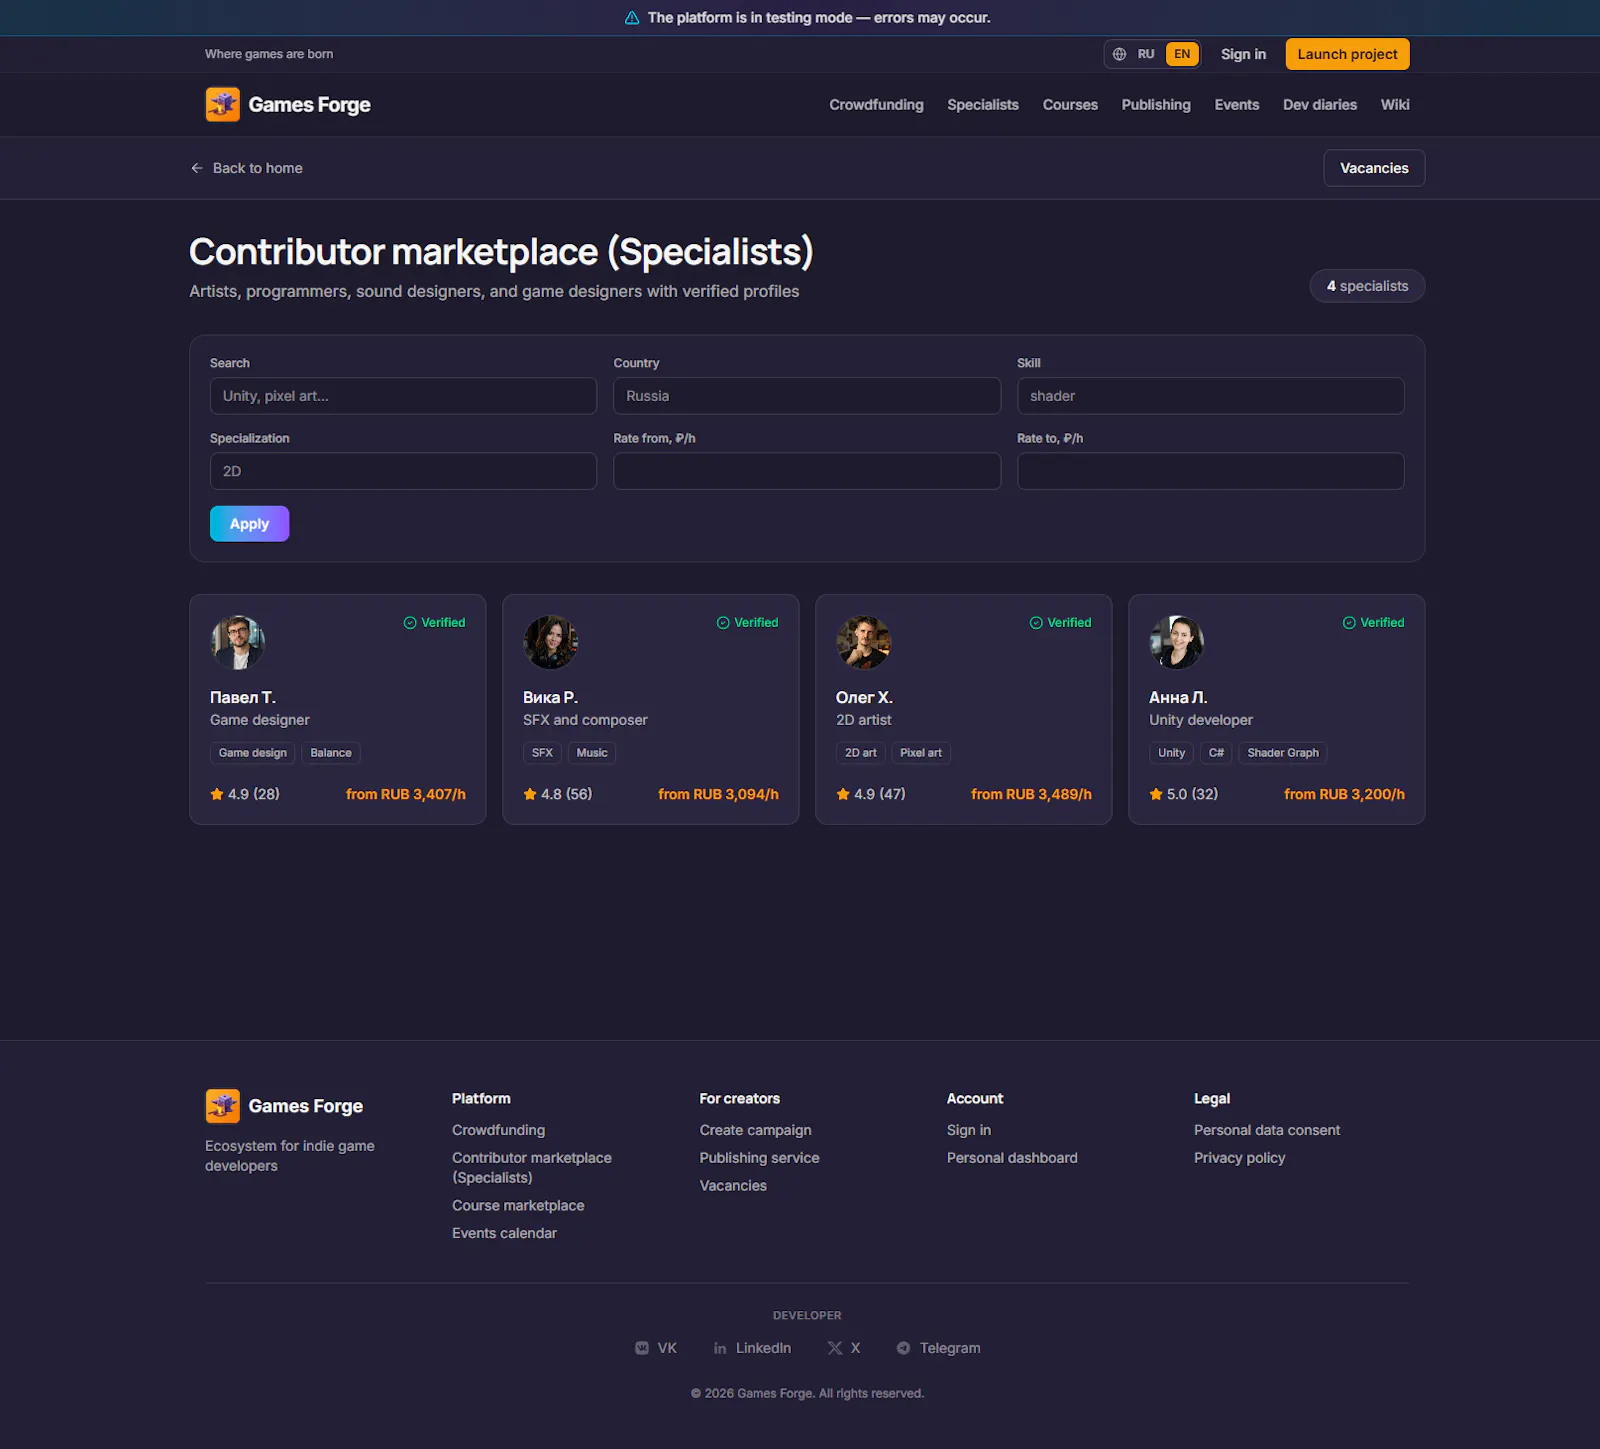Viewport: 1600px width, 1449px height.
Task: Open the Events nav item
Action: 1237,105
